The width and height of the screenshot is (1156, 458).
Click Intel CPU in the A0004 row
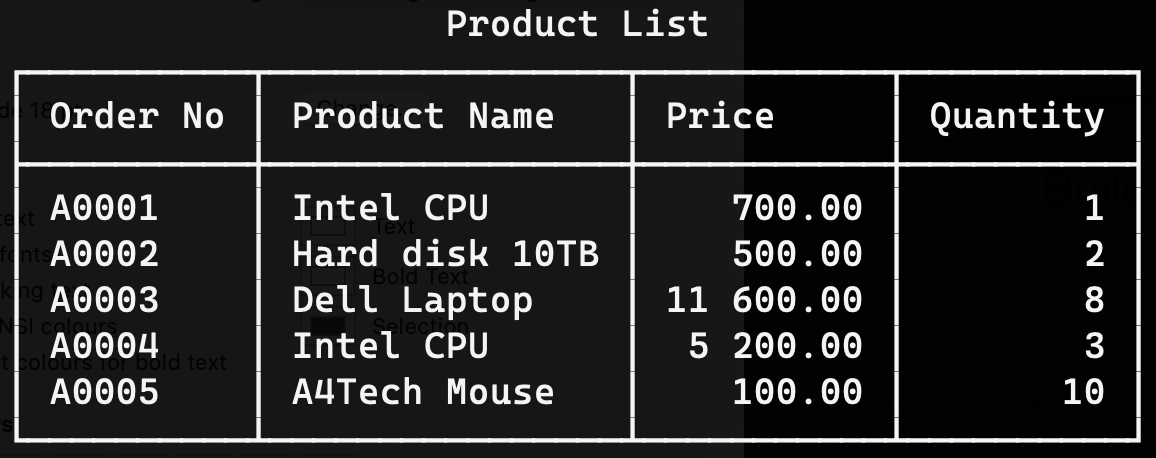(x=390, y=346)
